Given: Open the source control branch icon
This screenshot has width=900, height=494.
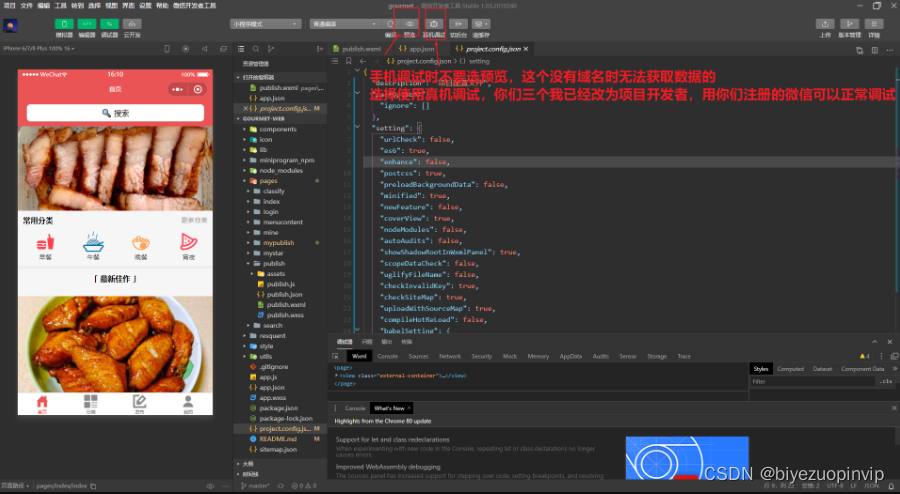Looking at the screenshot, I should [271, 49].
